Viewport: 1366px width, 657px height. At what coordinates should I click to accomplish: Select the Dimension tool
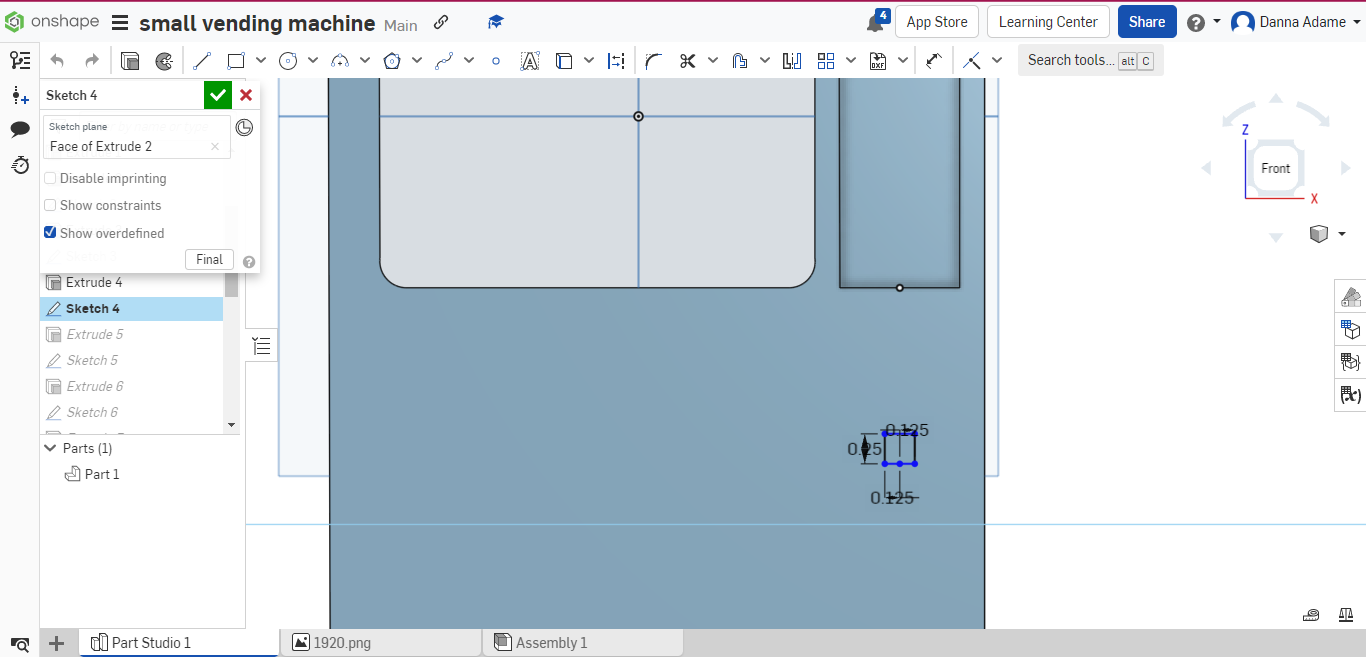(616, 60)
